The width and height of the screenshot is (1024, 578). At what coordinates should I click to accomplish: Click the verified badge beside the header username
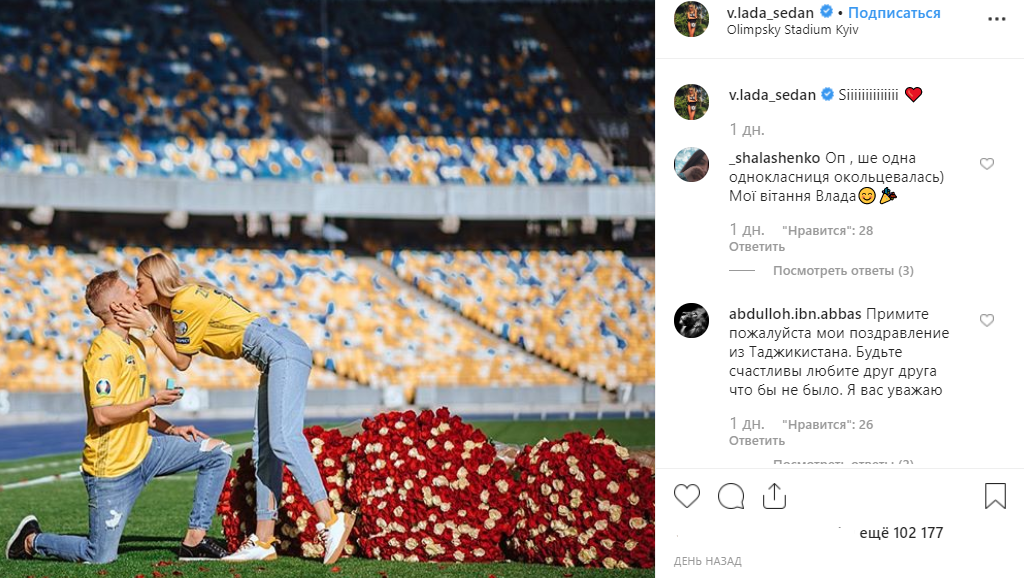(x=826, y=12)
